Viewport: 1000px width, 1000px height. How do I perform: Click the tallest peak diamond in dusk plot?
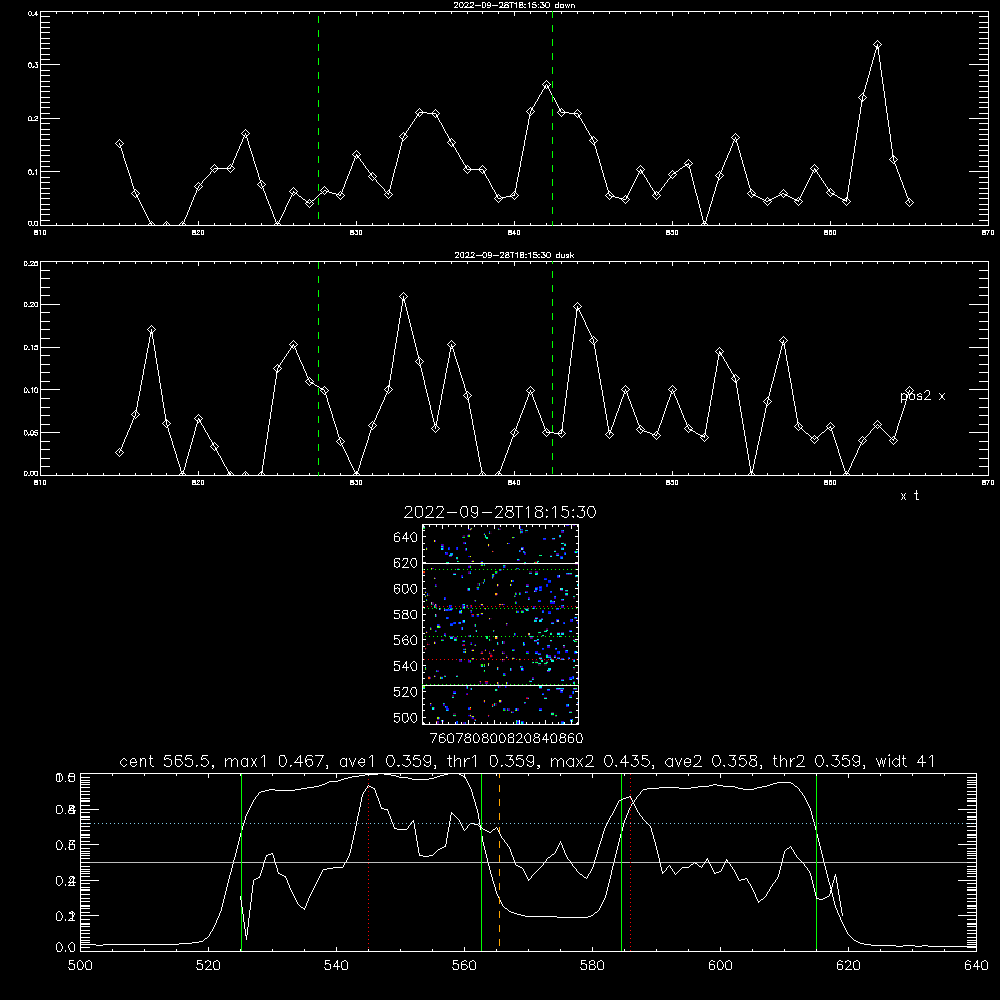pyautogui.click(x=403, y=297)
